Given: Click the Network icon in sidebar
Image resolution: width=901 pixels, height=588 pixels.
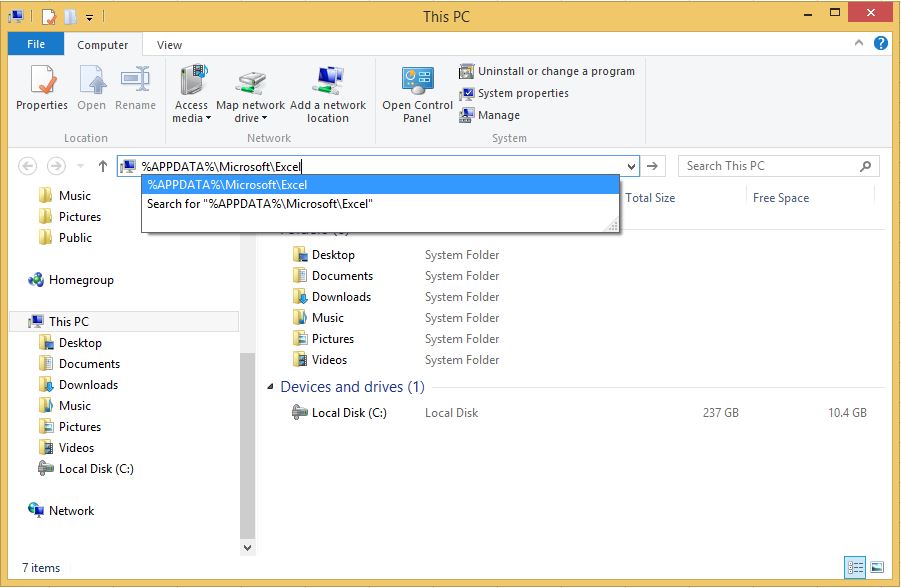Looking at the screenshot, I should pos(36,510).
